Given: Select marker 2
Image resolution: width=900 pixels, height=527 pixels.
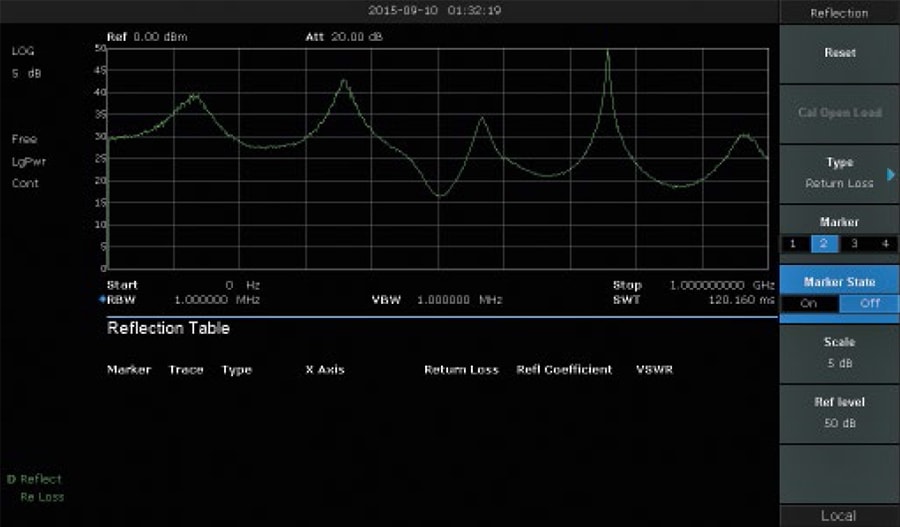Looking at the screenshot, I should click(824, 244).
